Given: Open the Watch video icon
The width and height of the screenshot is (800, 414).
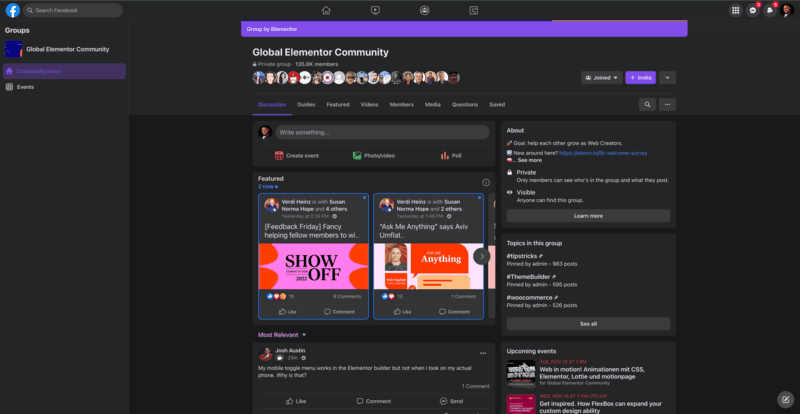Looking at the screenshot, I should [x=375, y=10].
